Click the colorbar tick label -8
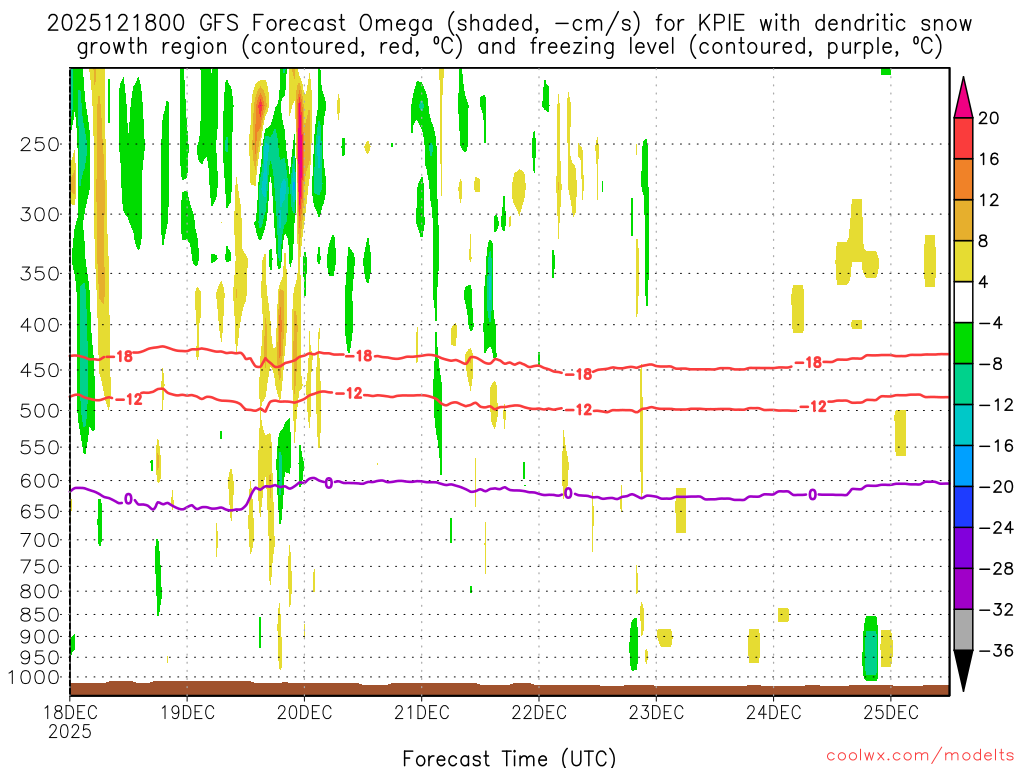Viewport: 1024px width, 768px height. [x=990, y=364]
